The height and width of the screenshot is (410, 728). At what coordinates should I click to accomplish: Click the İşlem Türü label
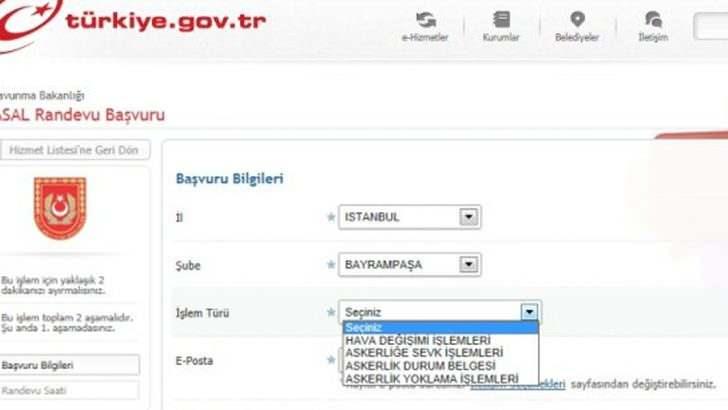click(202, 313)
